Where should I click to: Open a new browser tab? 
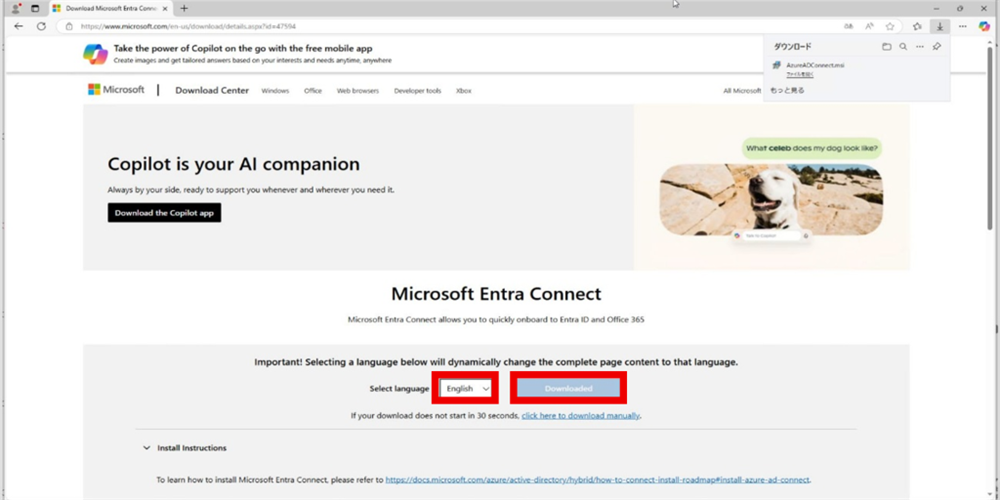(x=184, y=8)
